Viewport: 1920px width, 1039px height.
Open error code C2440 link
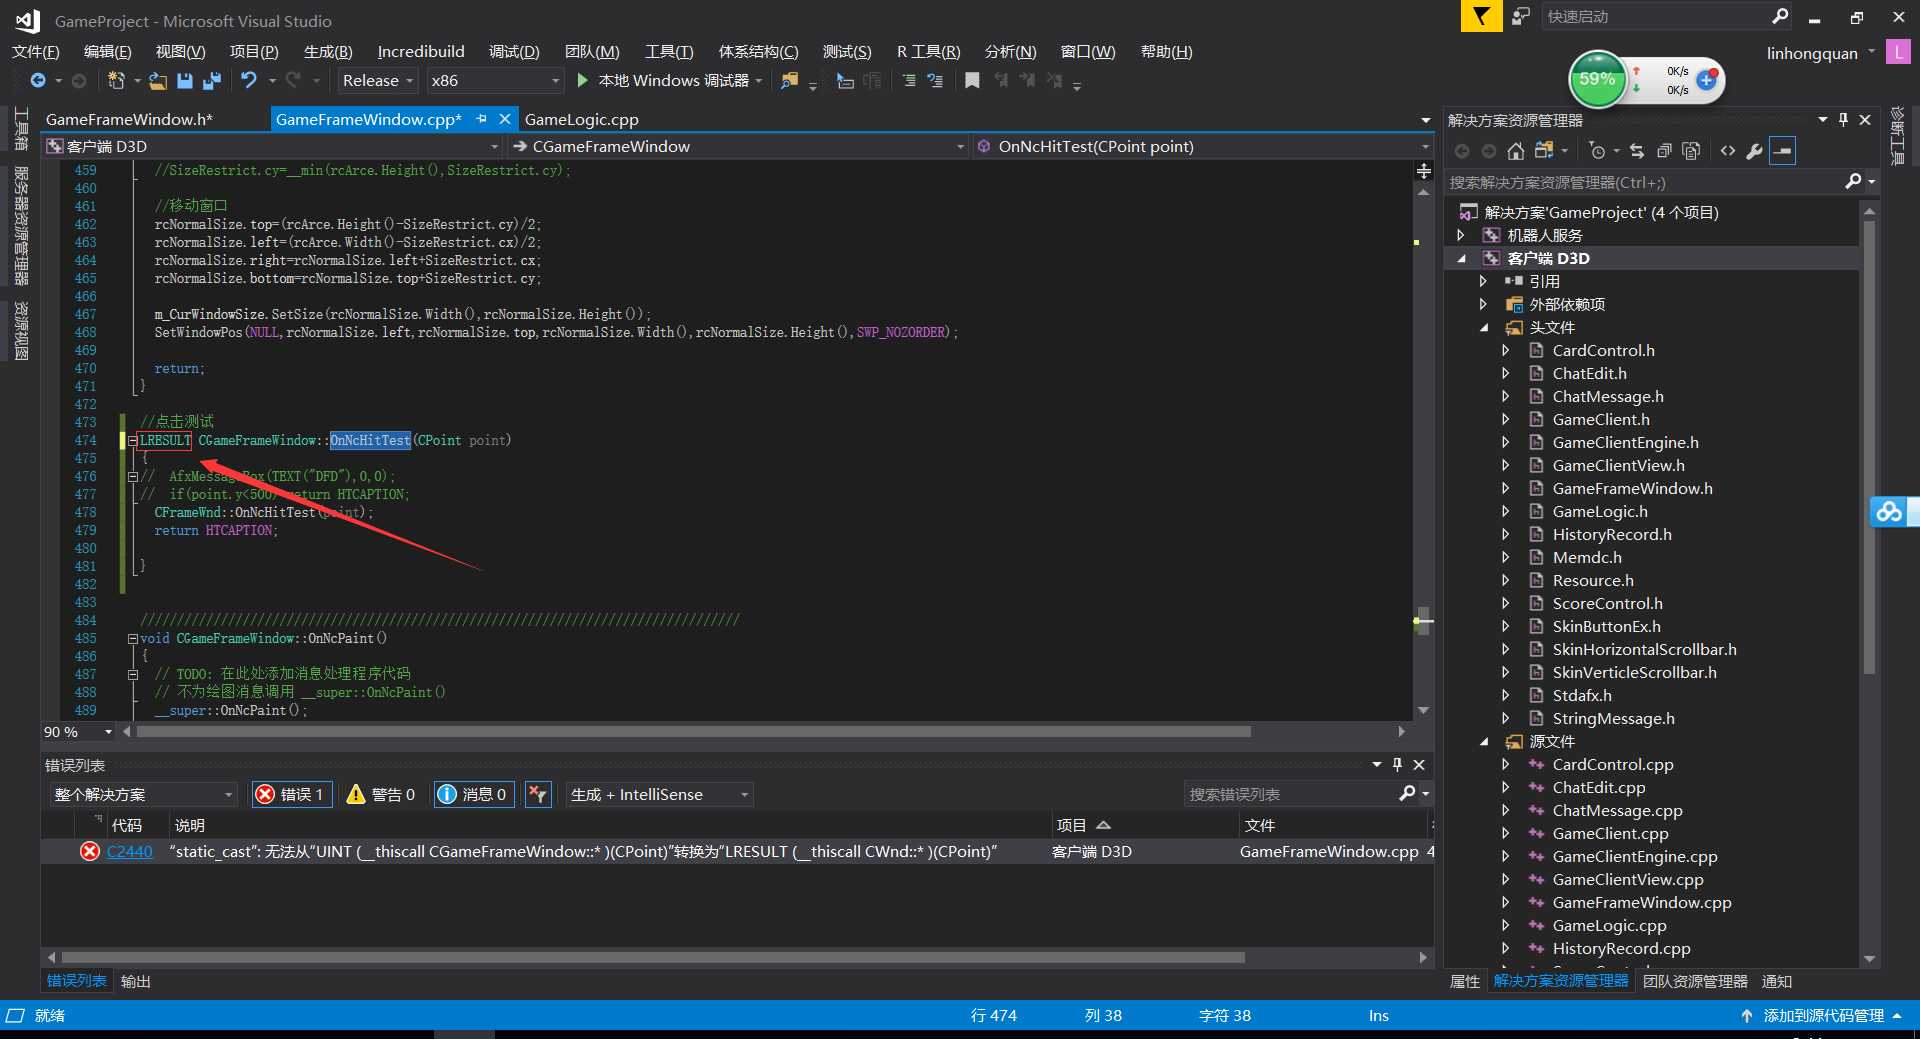click(x=130, y=851)
